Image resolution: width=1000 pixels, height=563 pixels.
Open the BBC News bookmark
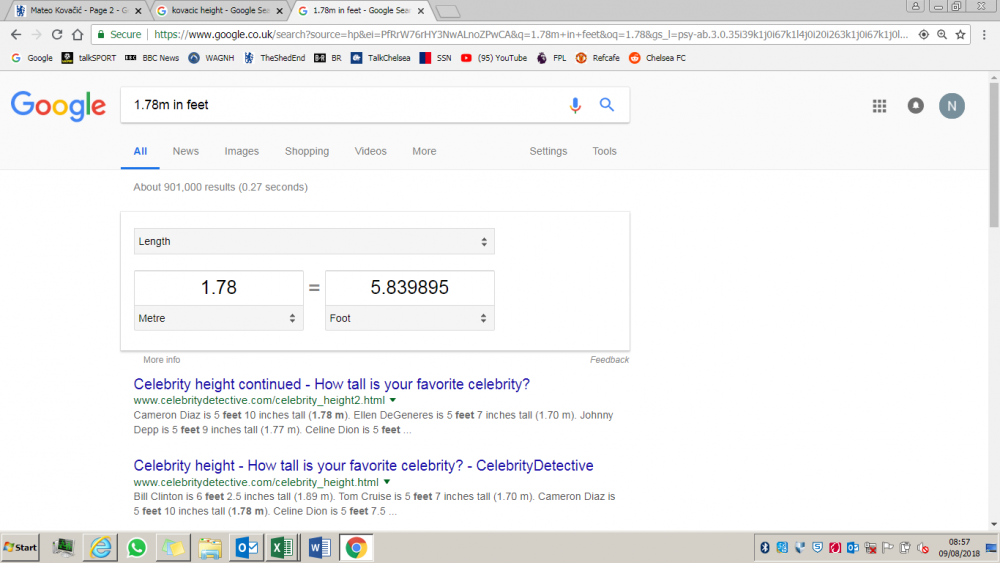[x=152, y=58]
